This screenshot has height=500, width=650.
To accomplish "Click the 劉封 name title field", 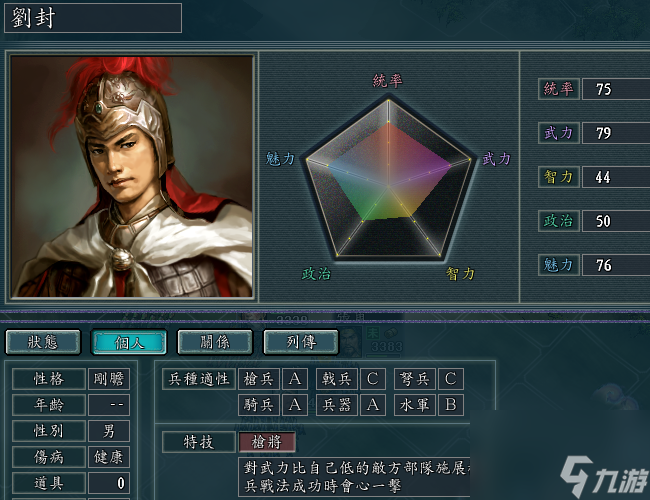I will [x=93, y=18].
